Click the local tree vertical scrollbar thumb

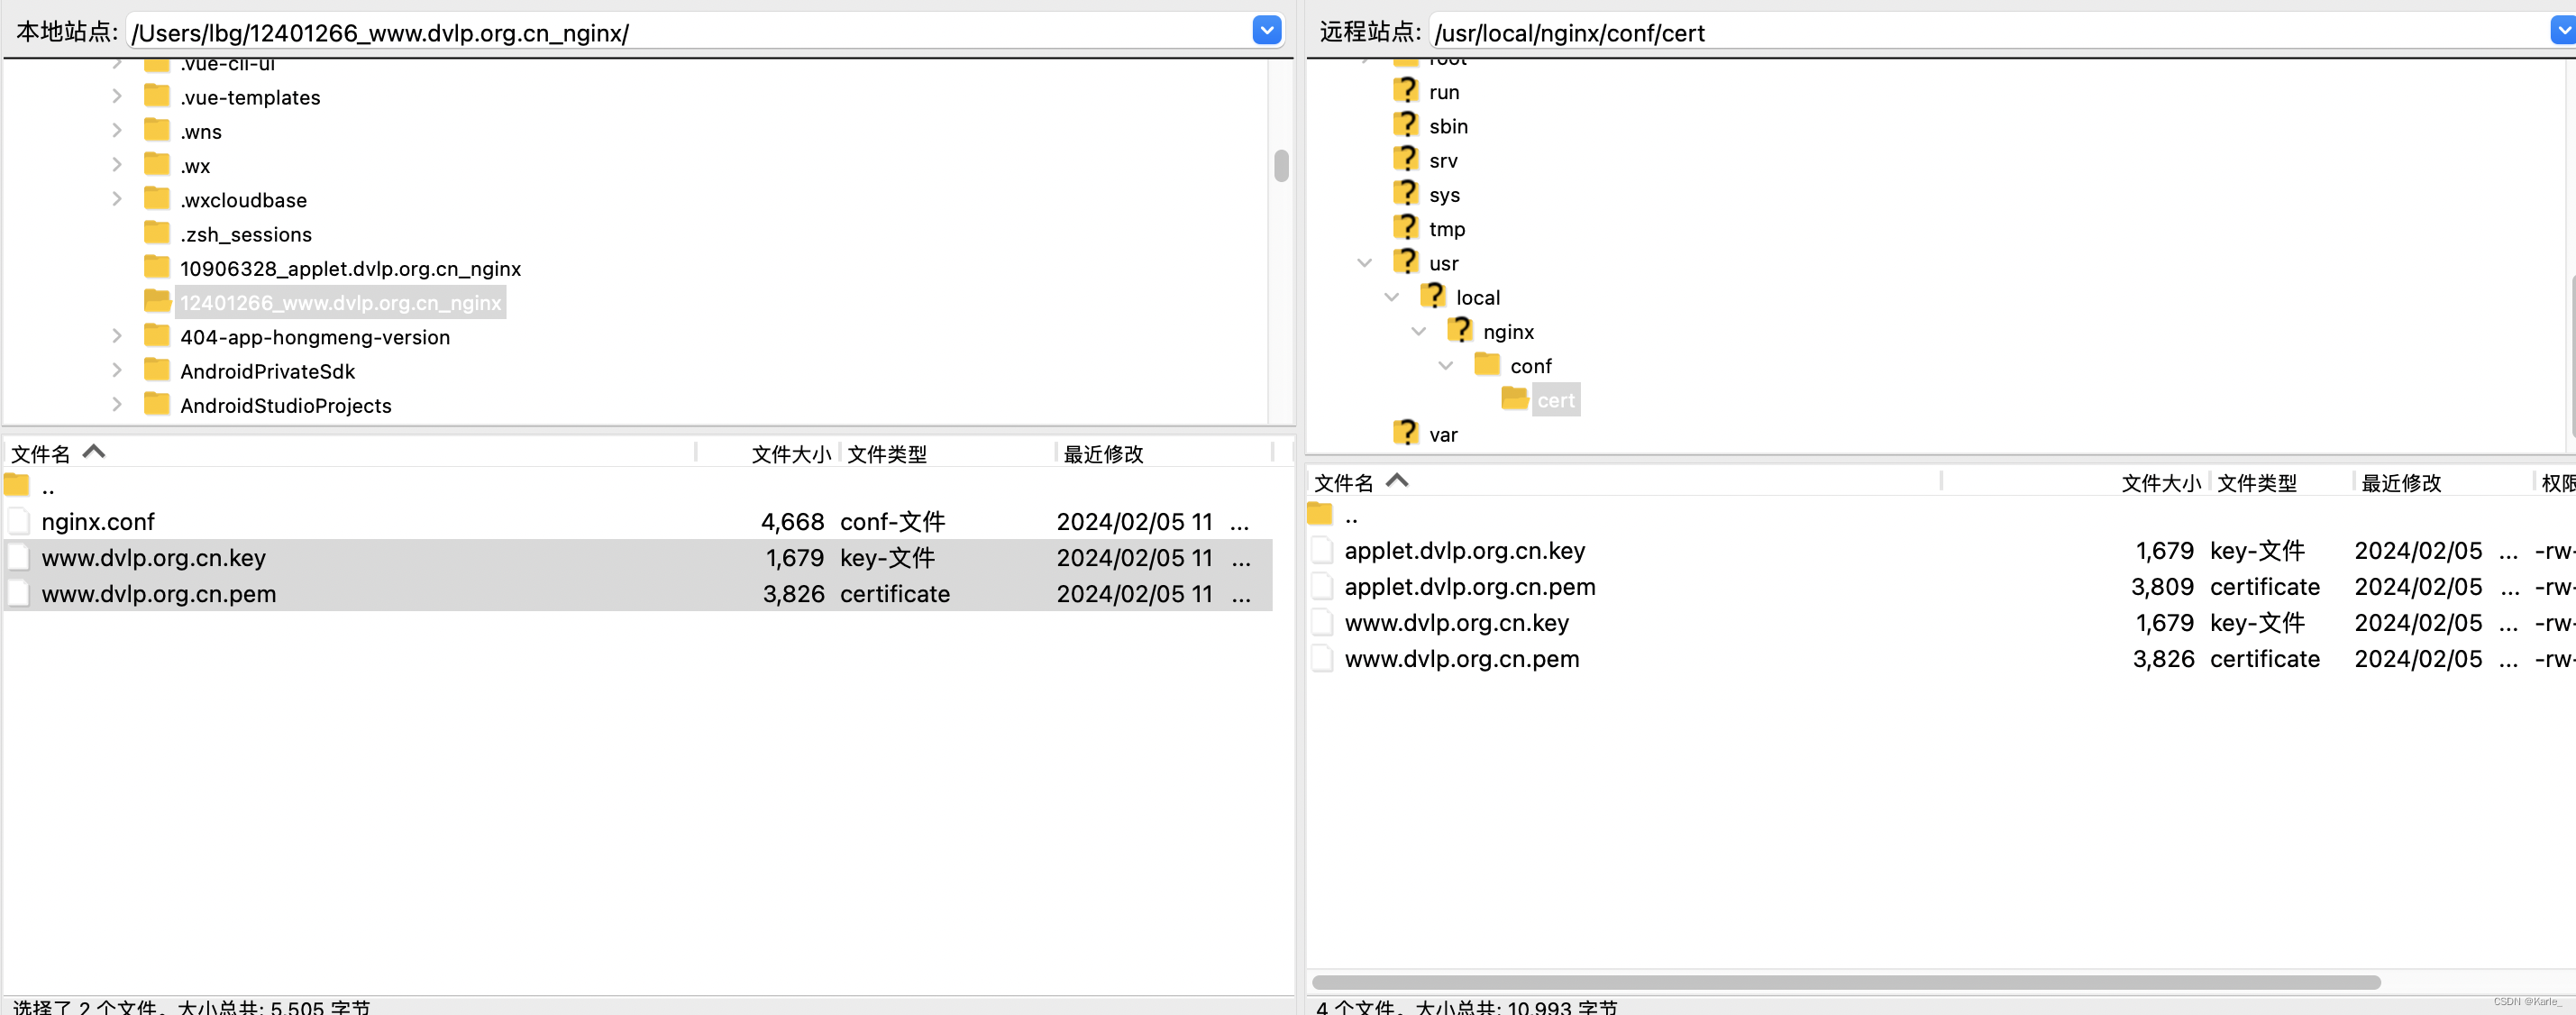coord(1281,165)
